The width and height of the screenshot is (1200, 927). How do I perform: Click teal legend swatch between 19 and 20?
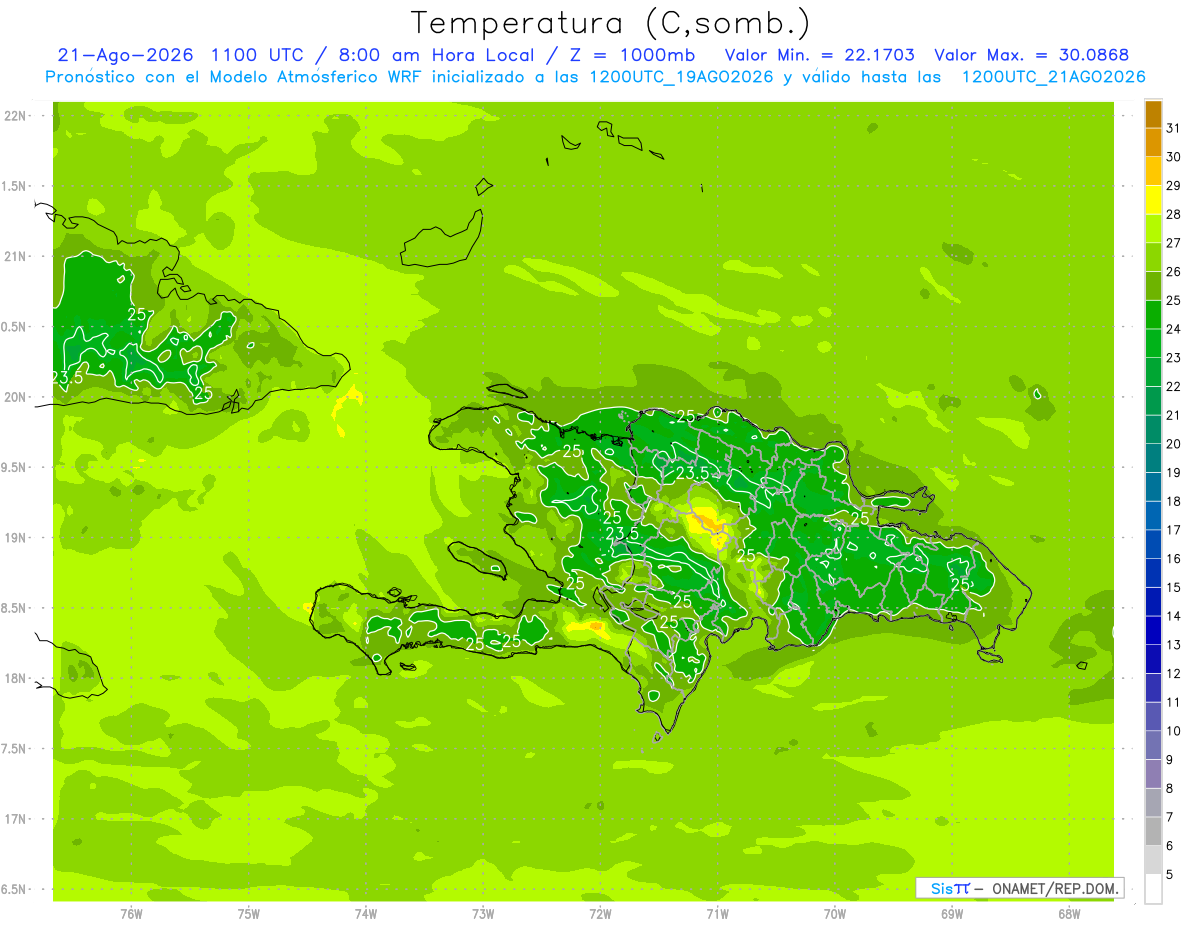[x=1153, y=458]
